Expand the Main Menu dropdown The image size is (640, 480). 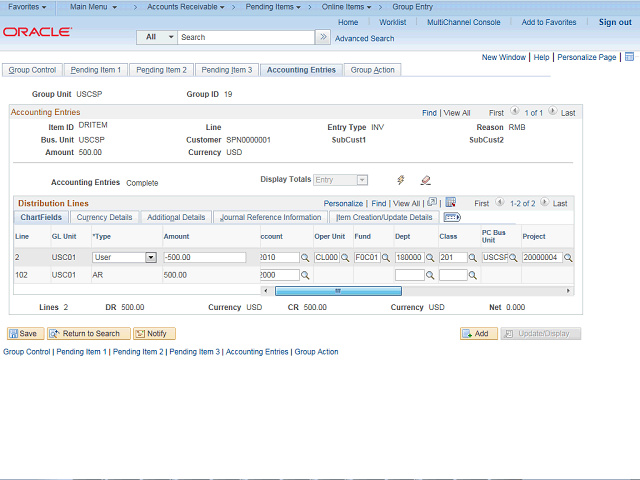point(93,7)
